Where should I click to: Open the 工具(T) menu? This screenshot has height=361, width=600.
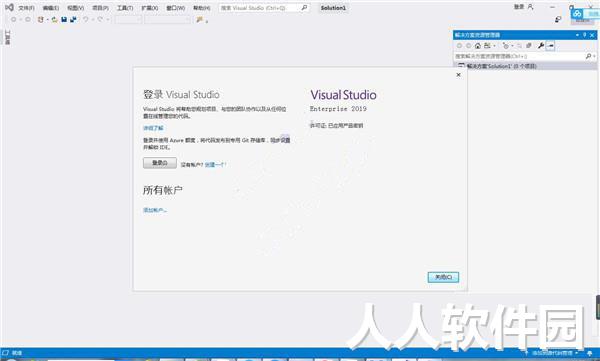click(x=125, y=8)
